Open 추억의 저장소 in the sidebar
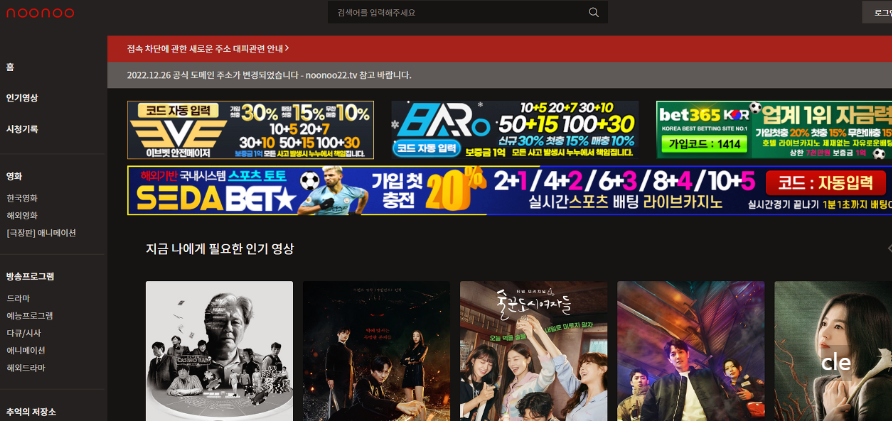The width and height of the screenshot is (892, 421). point(31,412)
